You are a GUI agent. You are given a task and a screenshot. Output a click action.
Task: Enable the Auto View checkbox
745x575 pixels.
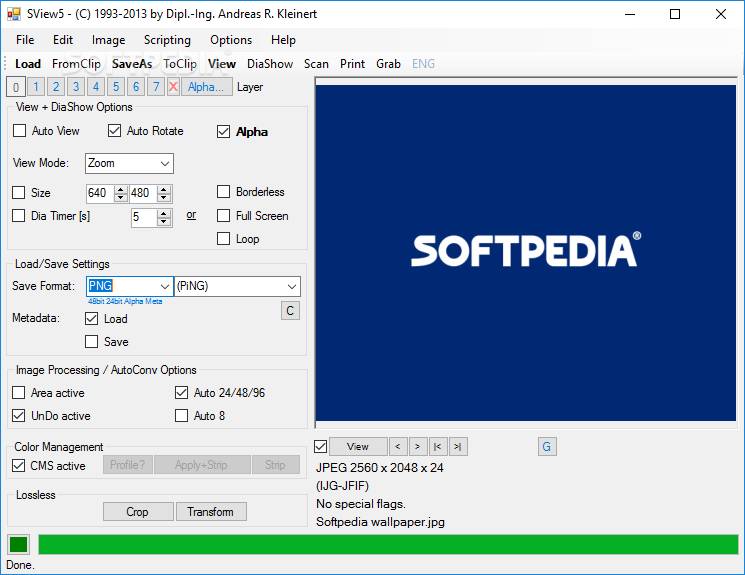[x=19, y=131]
